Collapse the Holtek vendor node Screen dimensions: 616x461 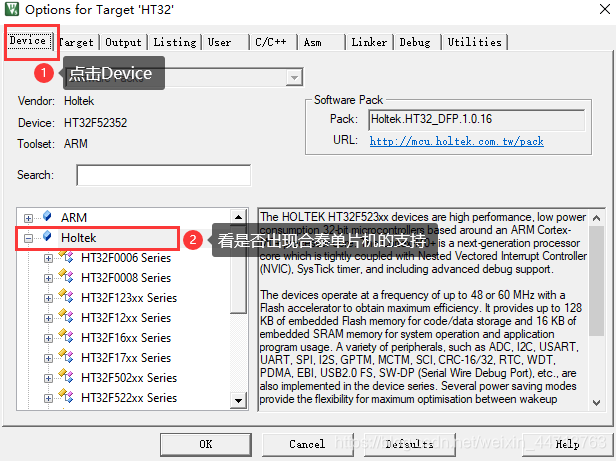[x=28, y=238]
